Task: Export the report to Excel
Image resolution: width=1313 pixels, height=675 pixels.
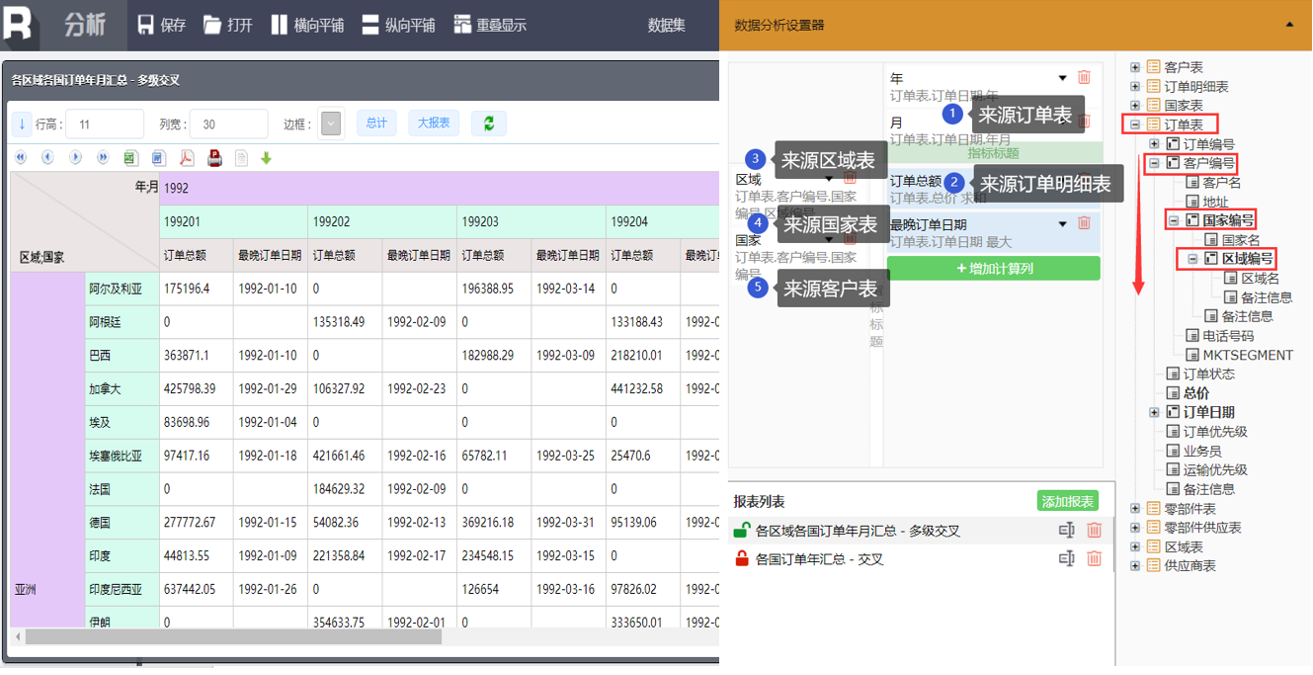Action: pyautogui.click(x=130, y=158)
